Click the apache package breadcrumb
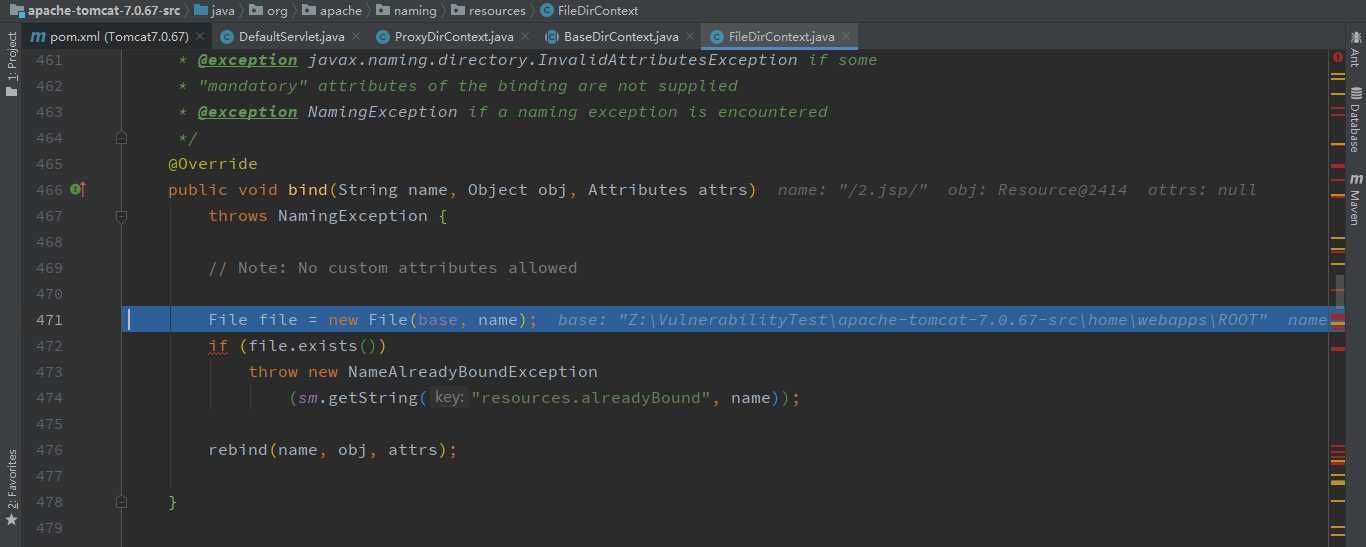The image size is (1366, 547). (331, 10)
